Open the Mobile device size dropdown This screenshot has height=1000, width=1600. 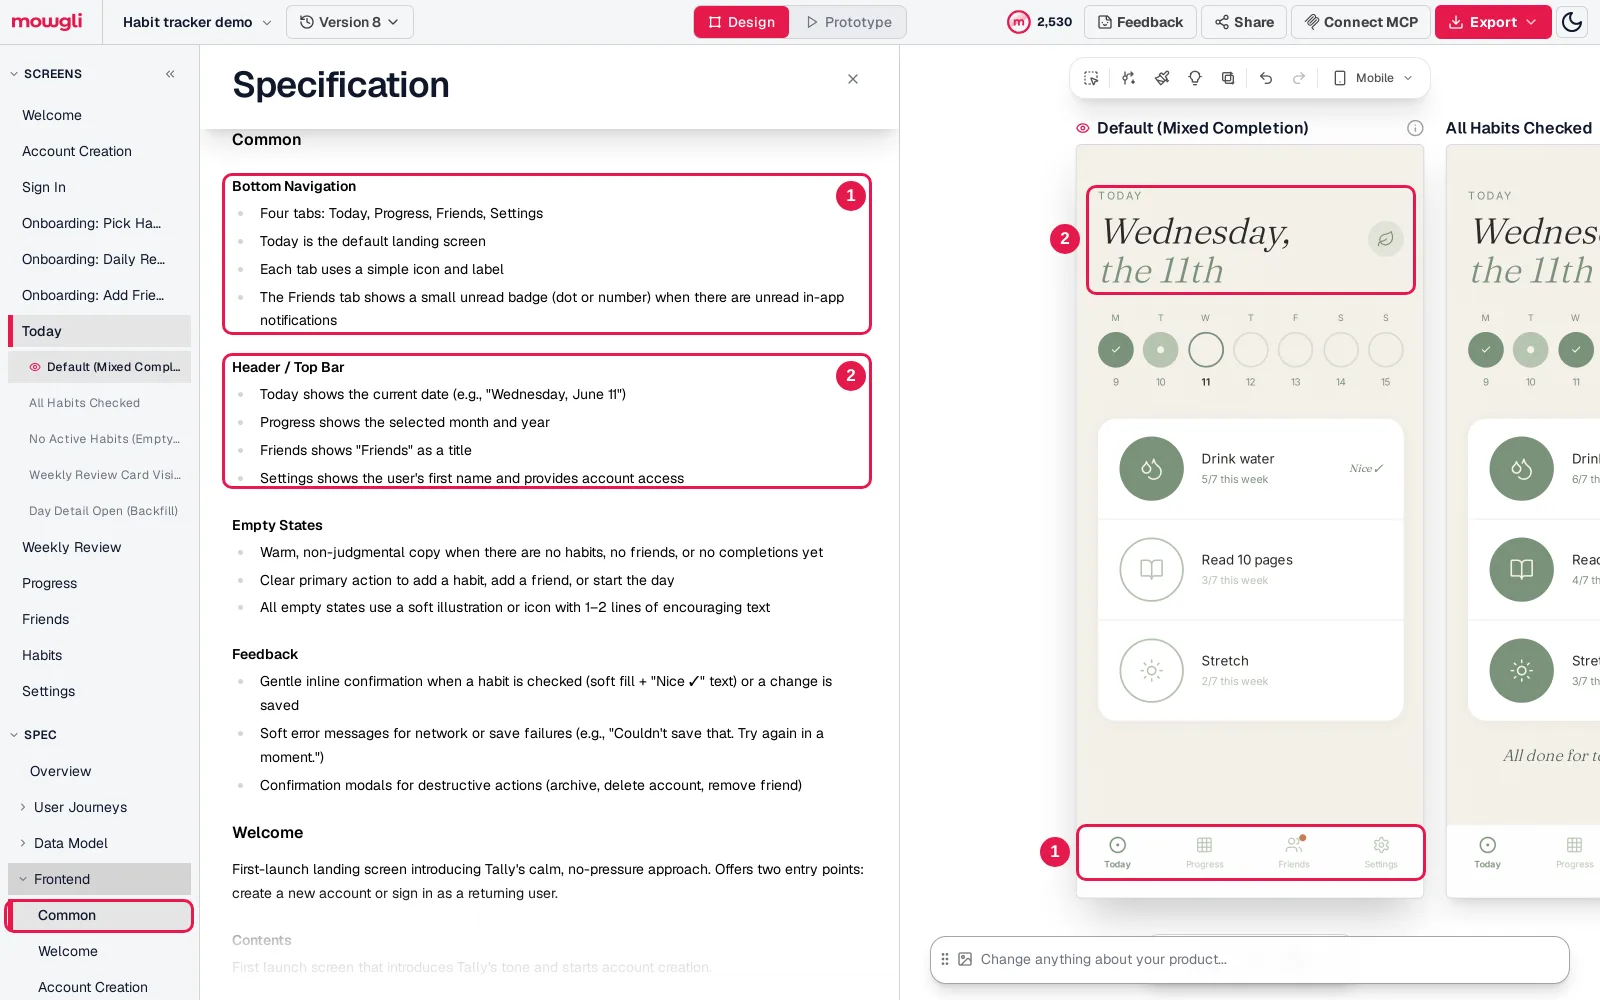(1373, 78)
